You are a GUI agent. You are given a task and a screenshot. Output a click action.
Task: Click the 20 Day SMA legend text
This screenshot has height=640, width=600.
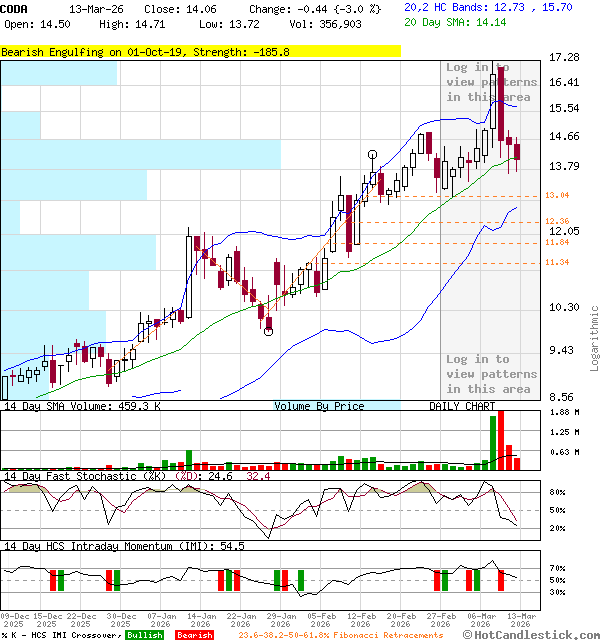click(452, 20)
